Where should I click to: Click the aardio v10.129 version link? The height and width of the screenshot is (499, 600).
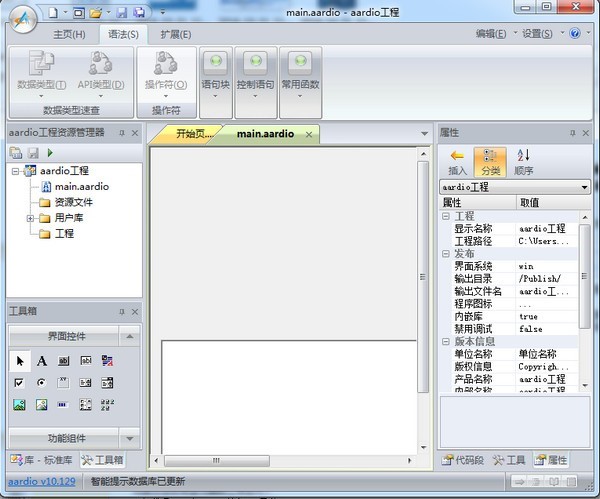[42, 482]
